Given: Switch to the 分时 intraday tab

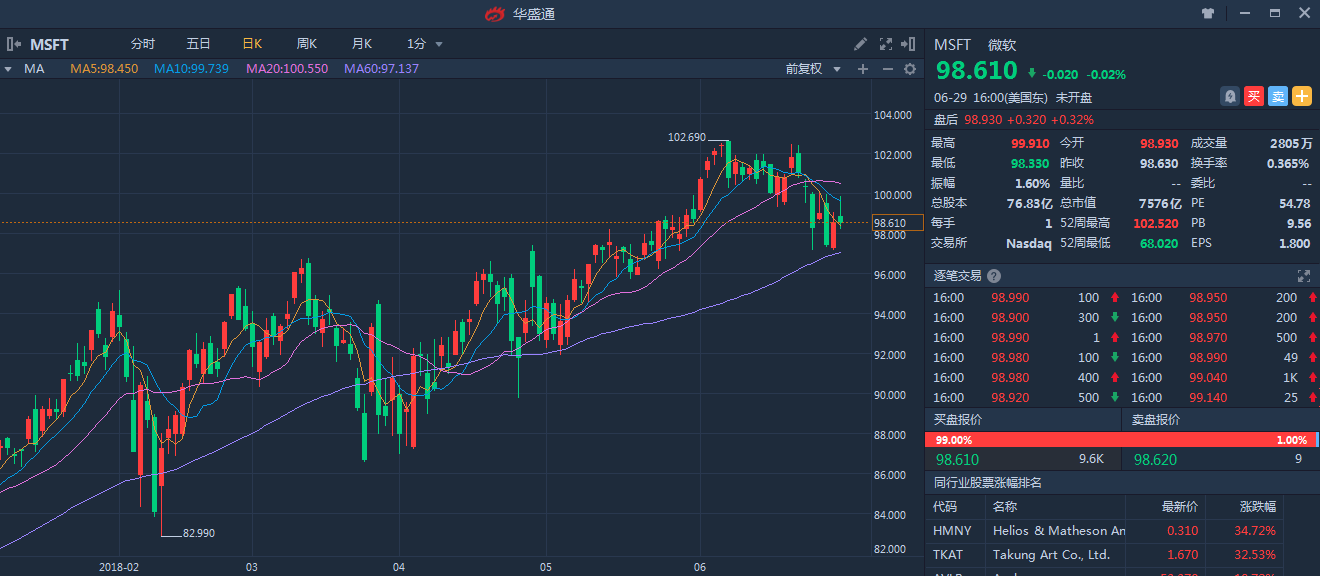Looking at the screenshot, I should 143,44.
